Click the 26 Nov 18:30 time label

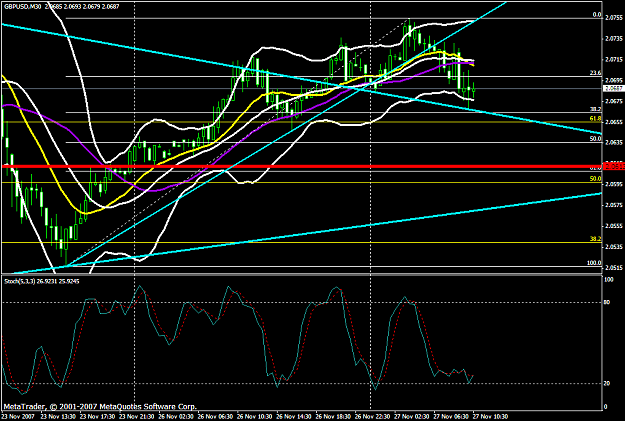click(334, 416)
